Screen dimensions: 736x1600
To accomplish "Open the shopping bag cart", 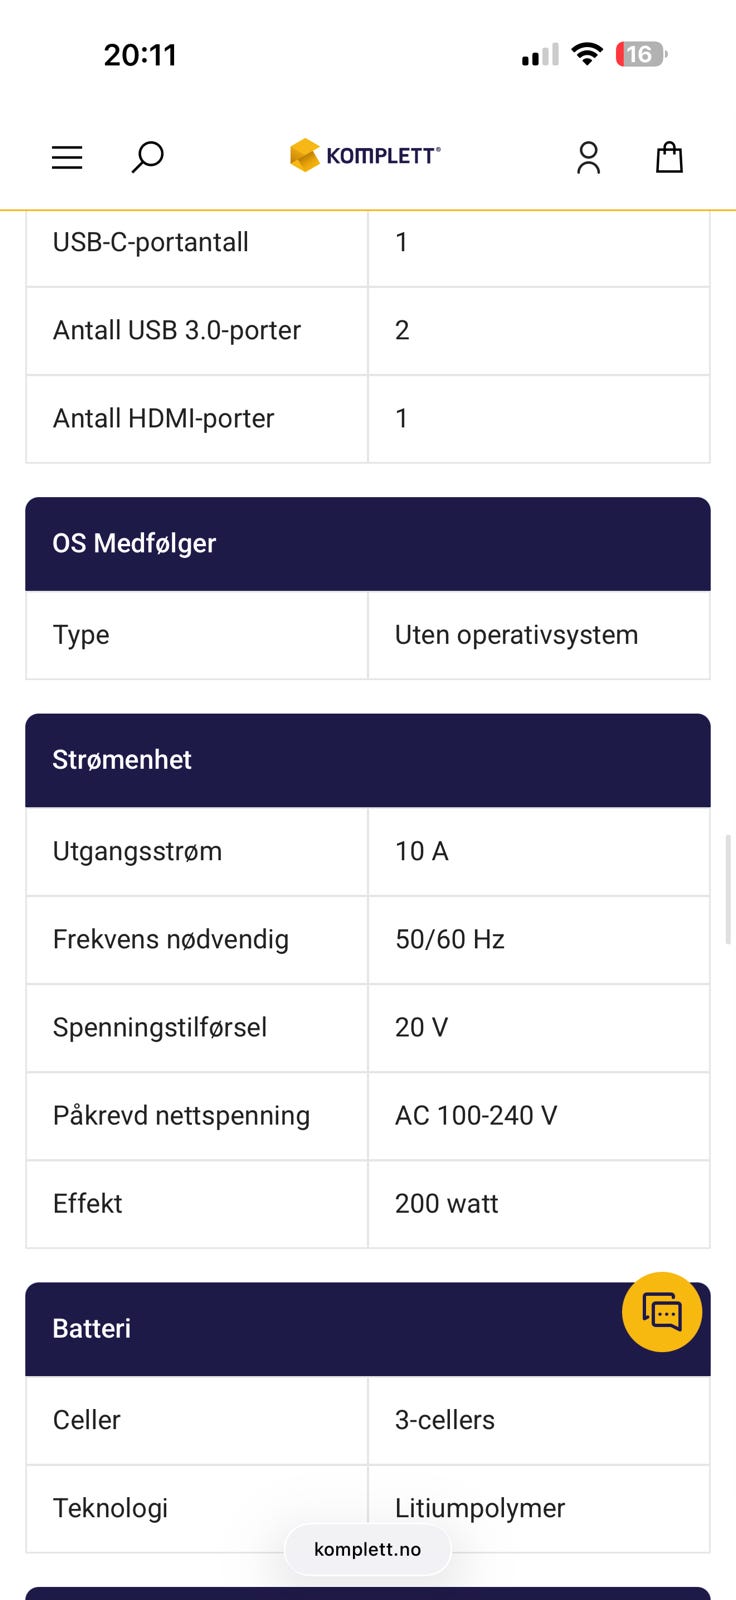I will pos(669,157).
